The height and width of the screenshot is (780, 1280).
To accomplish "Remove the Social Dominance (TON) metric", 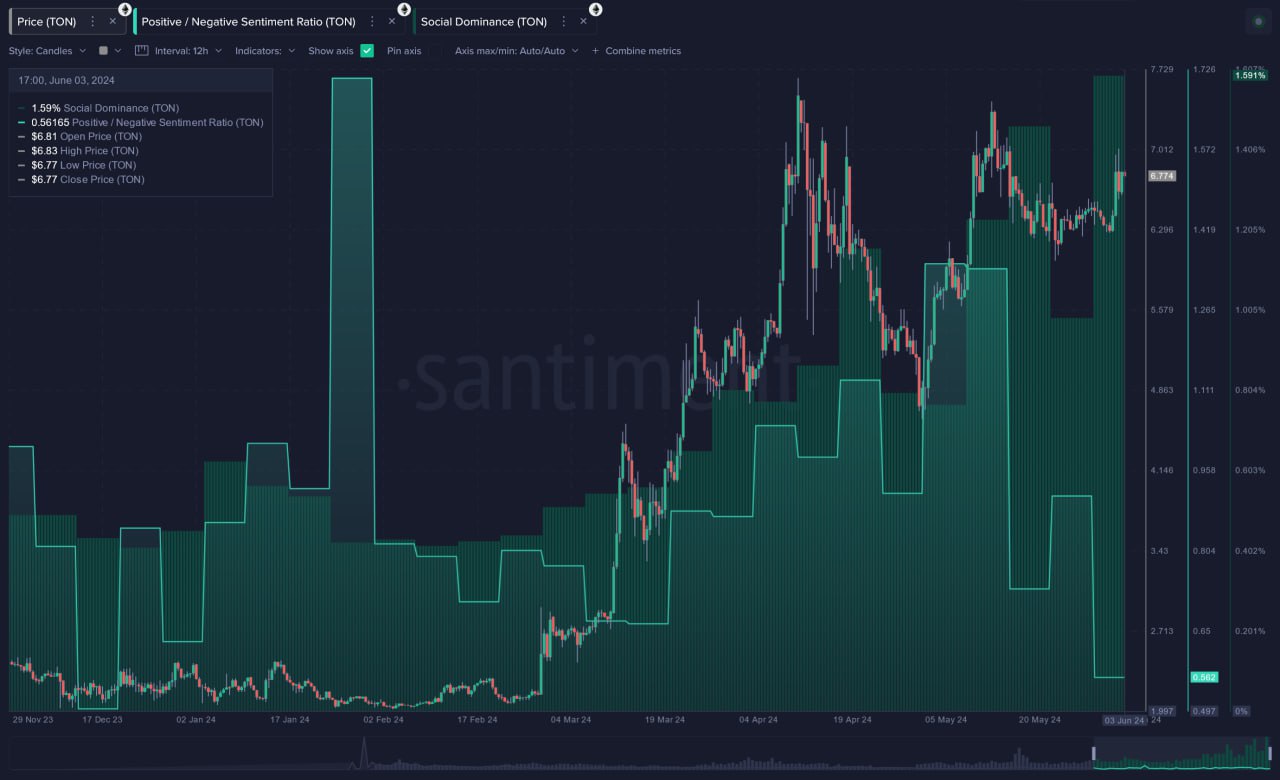I will [583, 21].
